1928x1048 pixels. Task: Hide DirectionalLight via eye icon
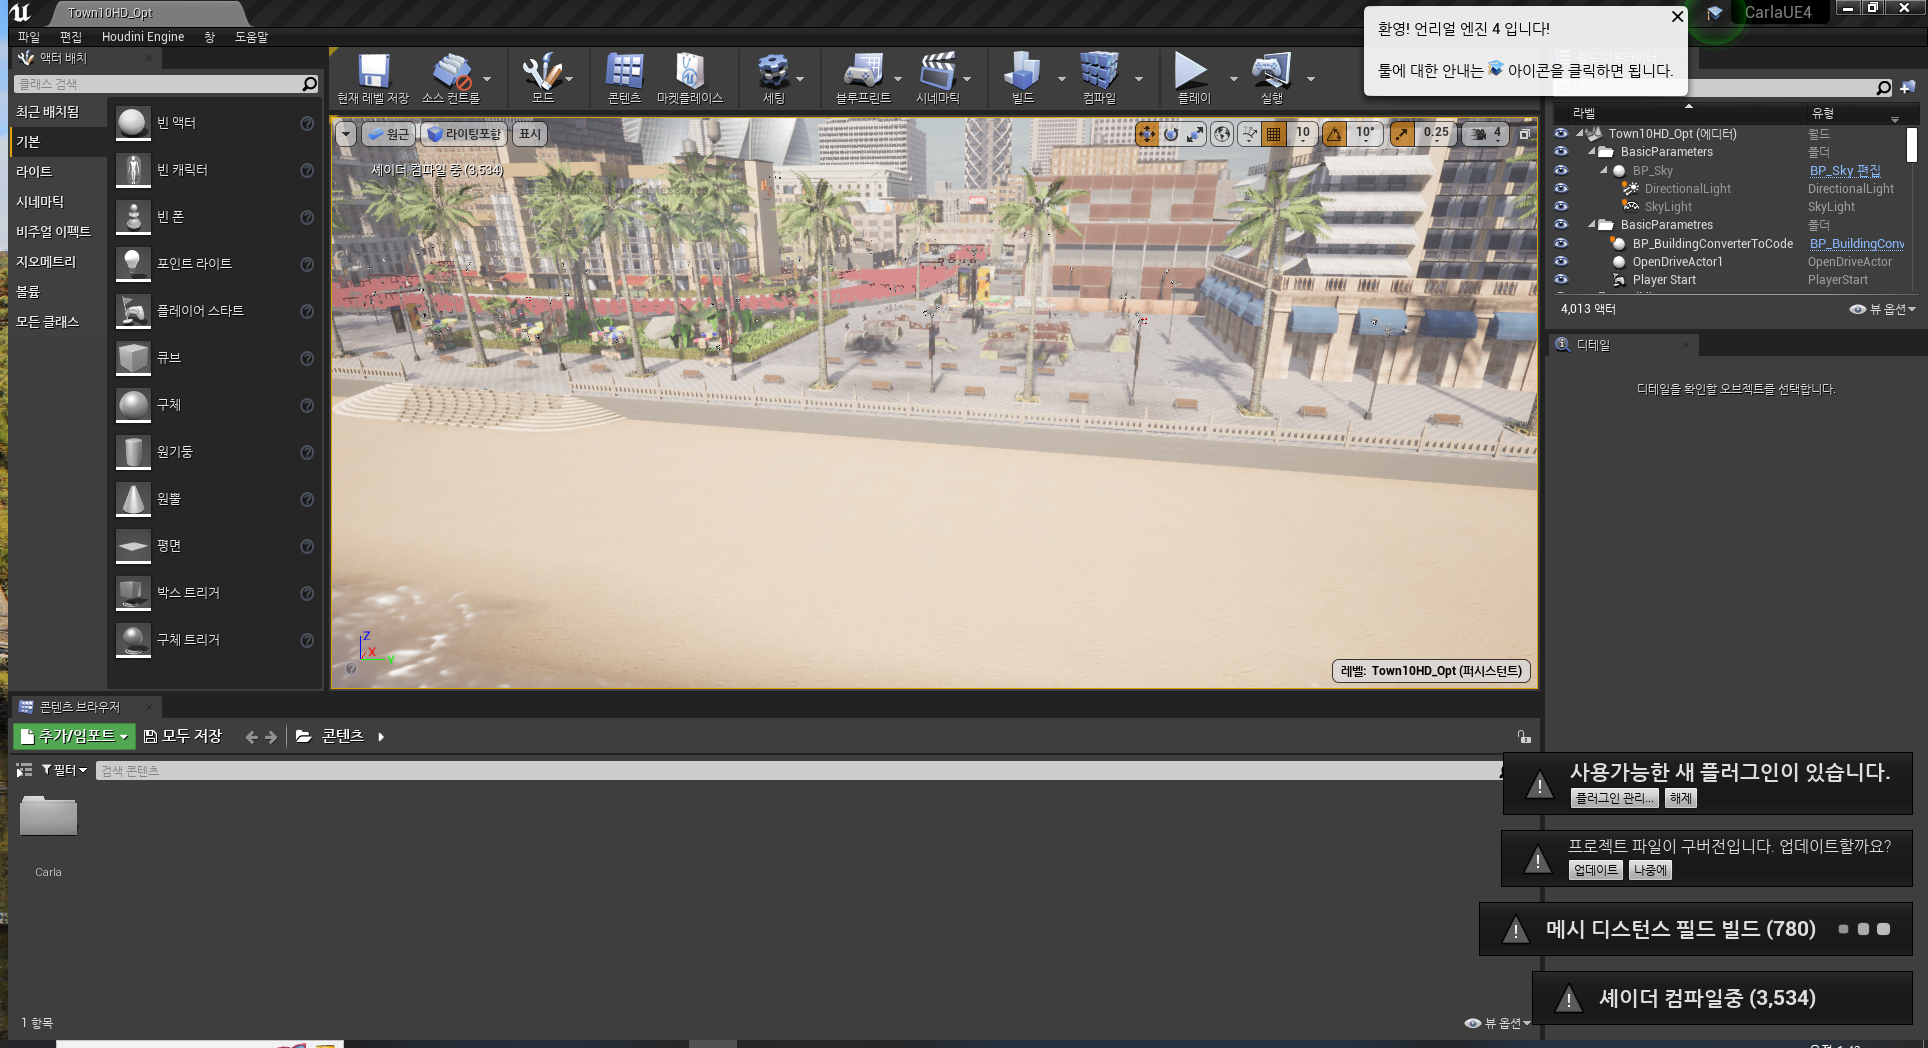pyautogui.click(x=1561, y=188)
